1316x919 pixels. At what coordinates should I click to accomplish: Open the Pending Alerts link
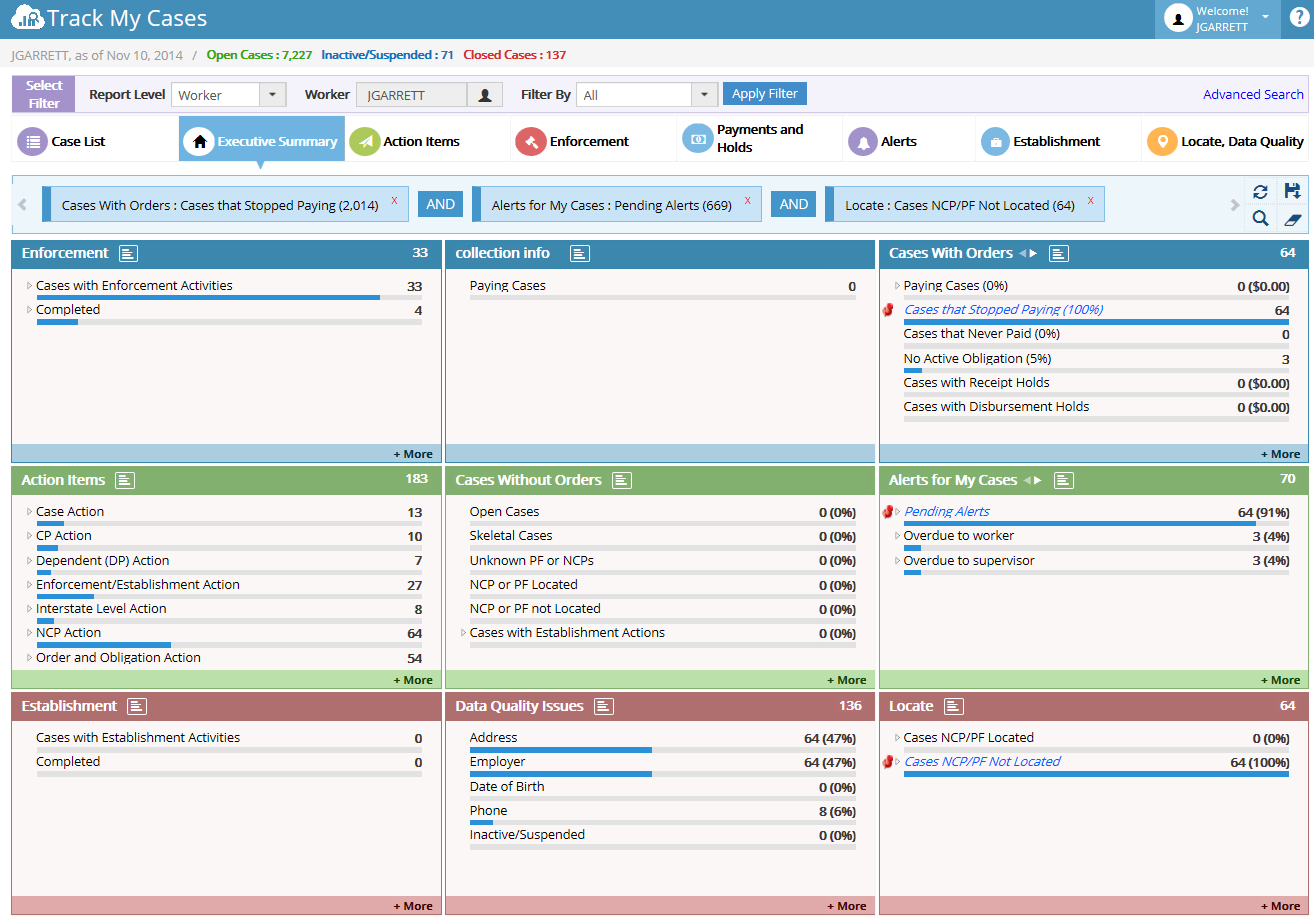(947, 511)
